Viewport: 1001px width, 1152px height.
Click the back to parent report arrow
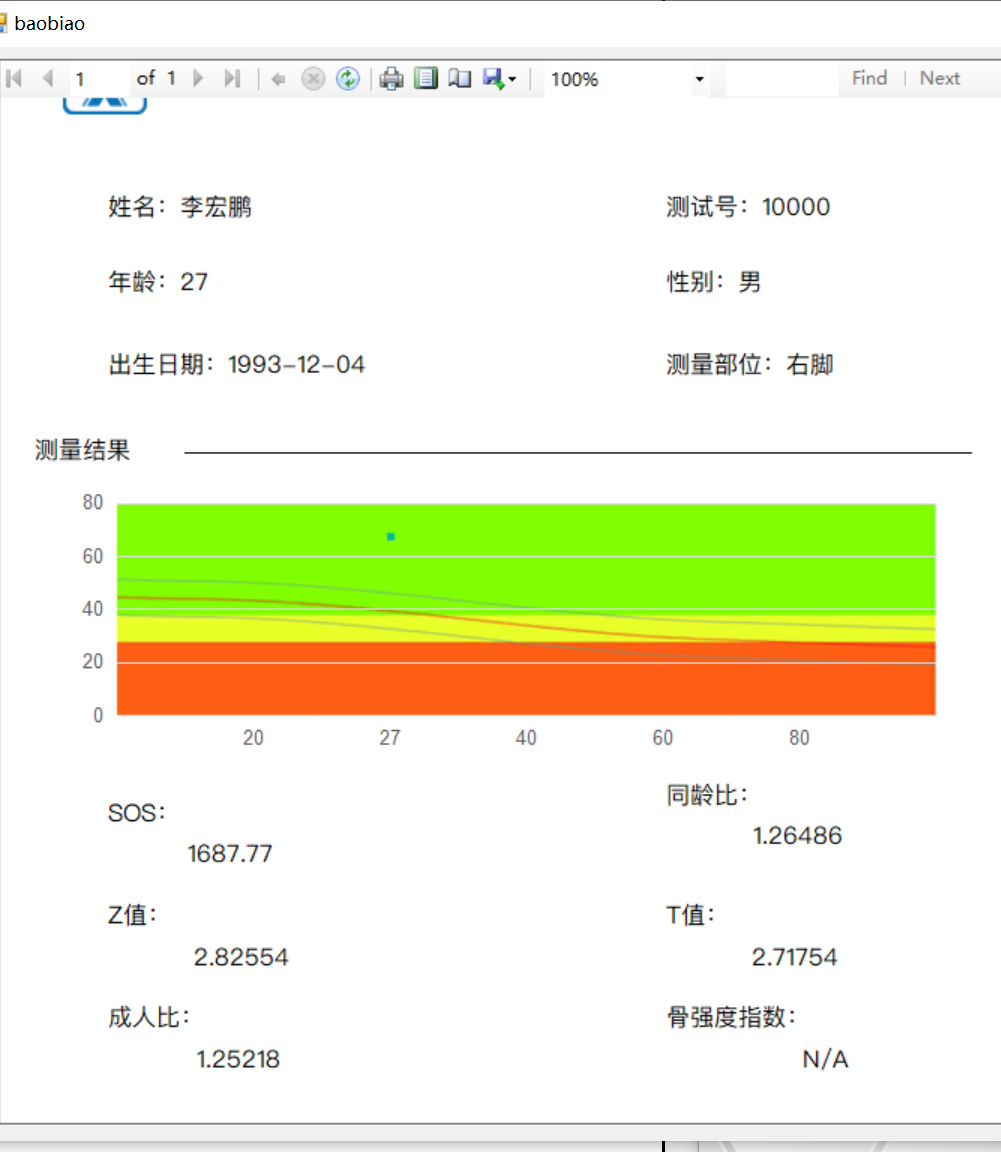278,79
